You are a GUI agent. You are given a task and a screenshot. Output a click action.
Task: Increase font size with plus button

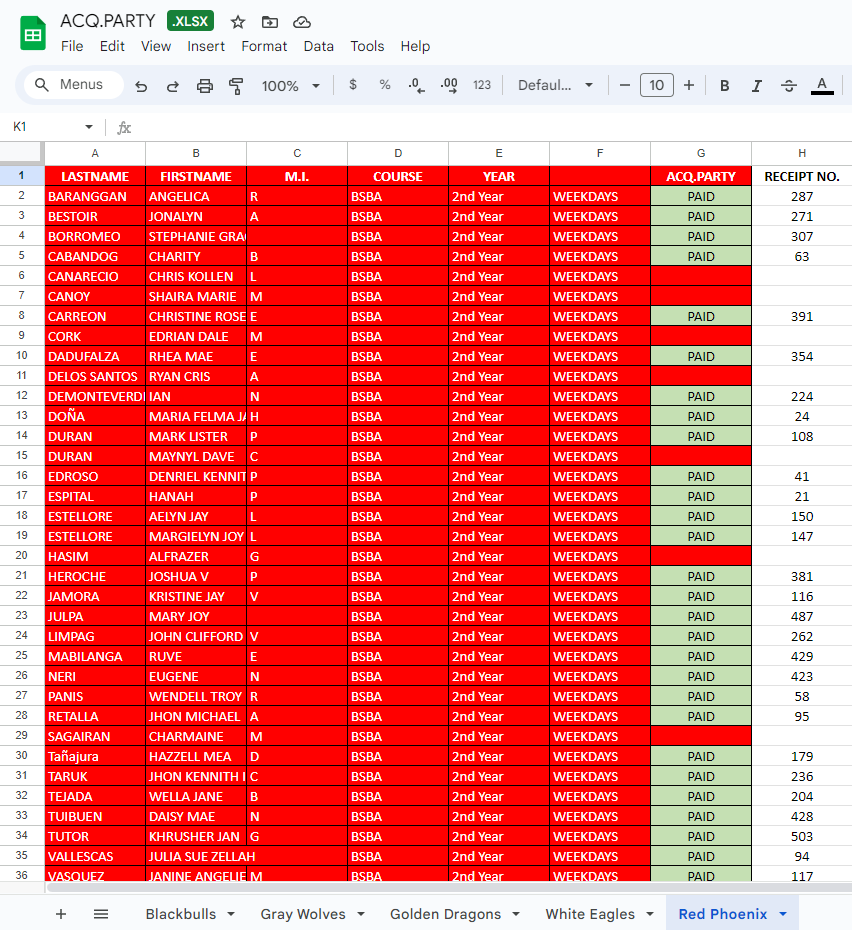tap(689, 85)
